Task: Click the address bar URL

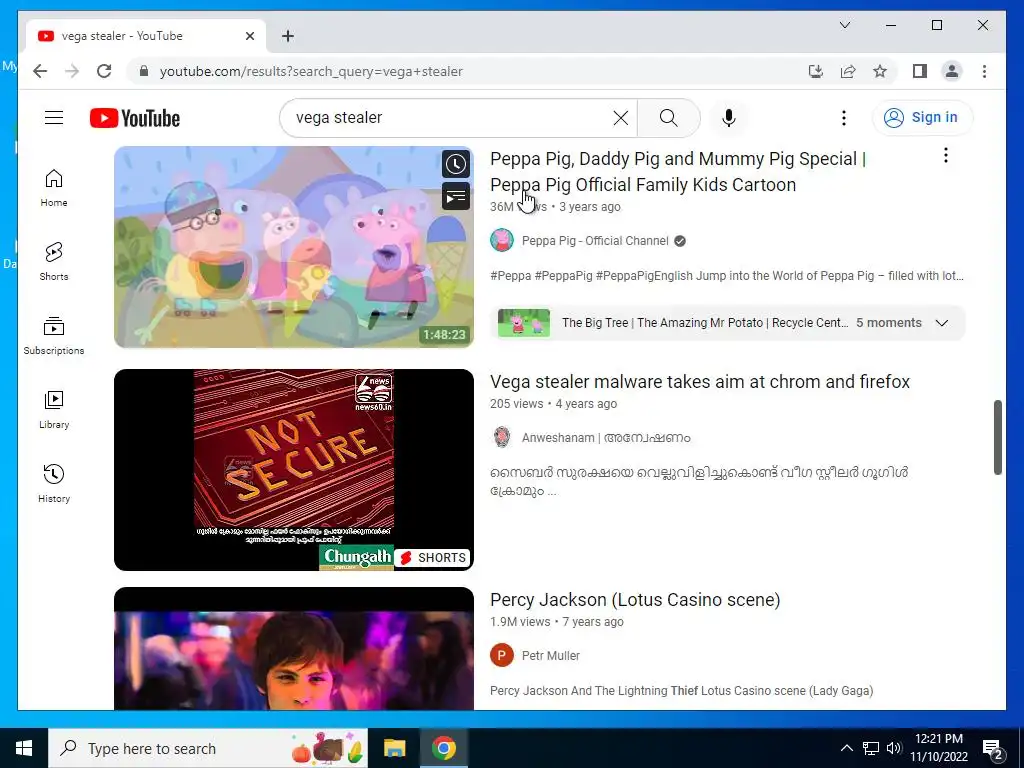Action: pos(311,71)
